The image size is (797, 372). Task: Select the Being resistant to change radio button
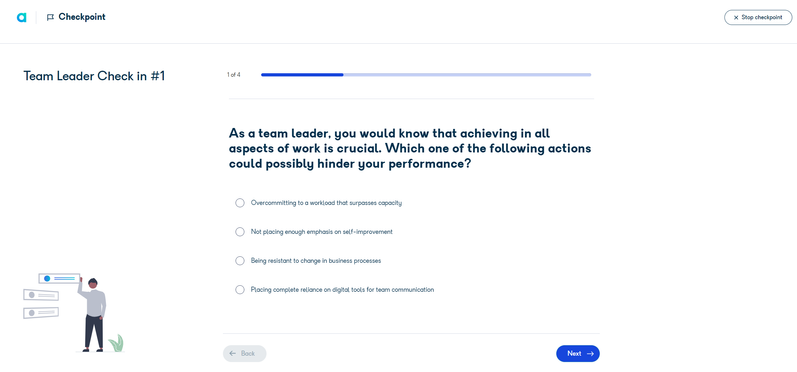coord(240,261)
